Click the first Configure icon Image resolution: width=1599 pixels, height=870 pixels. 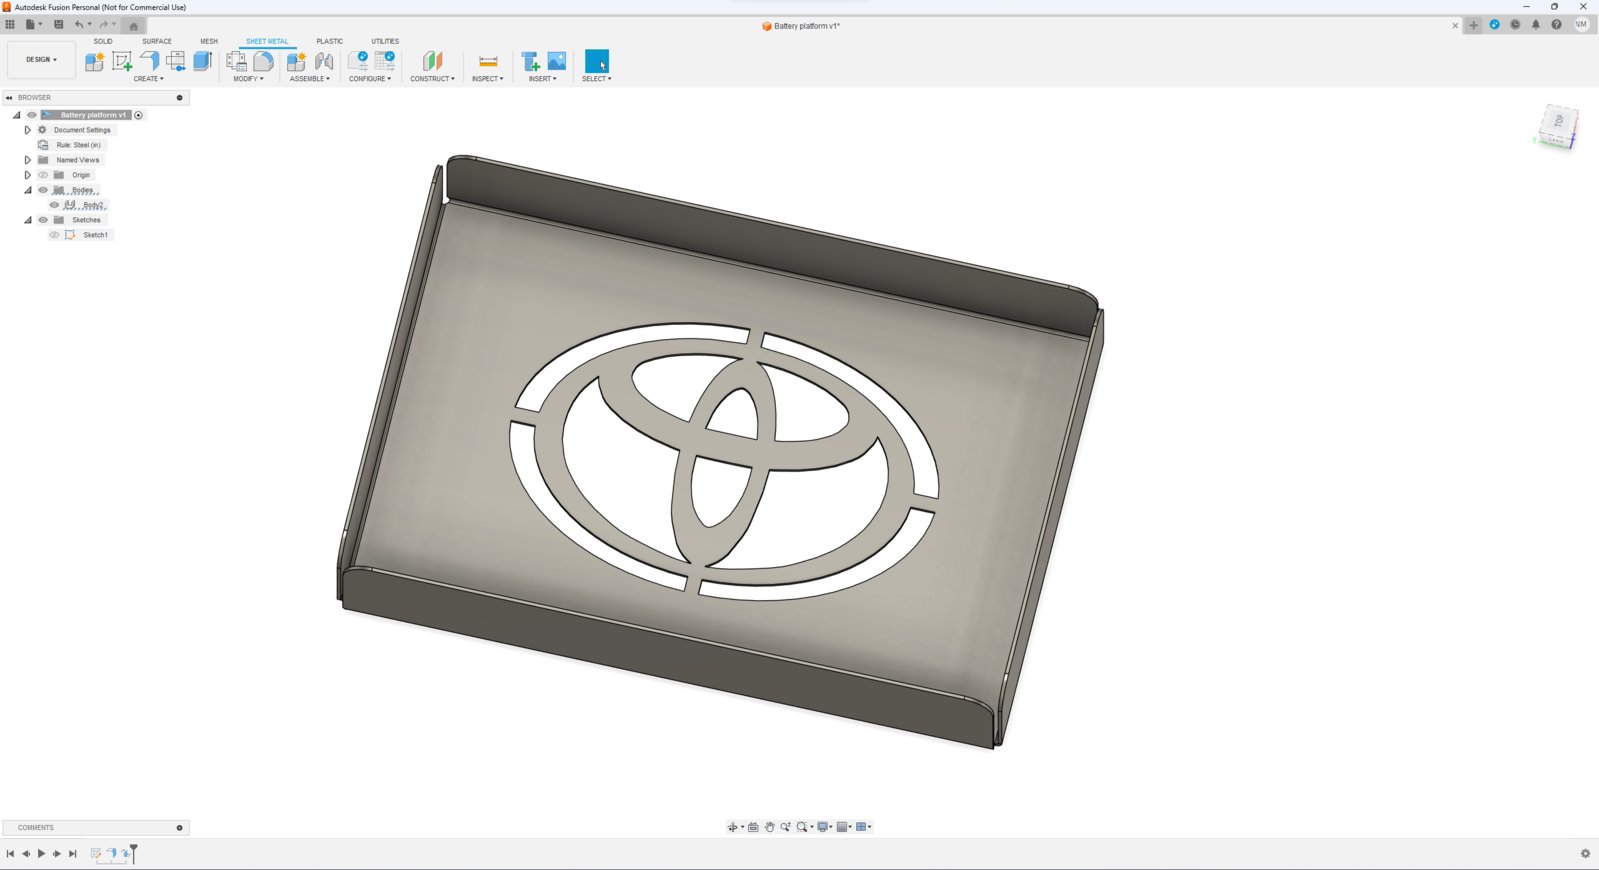coord(358,61)
